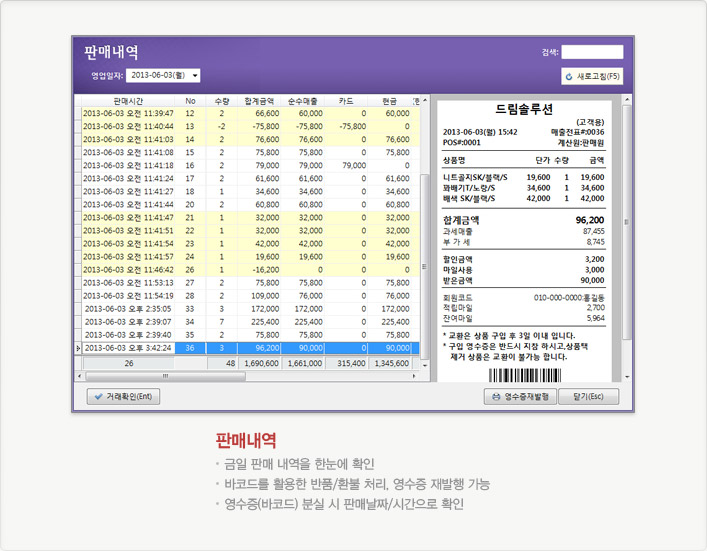Select refund row at 오전 11:40:44
This screenshot has width=707, height=551.
pyautogui.click(x=247, y=126)
